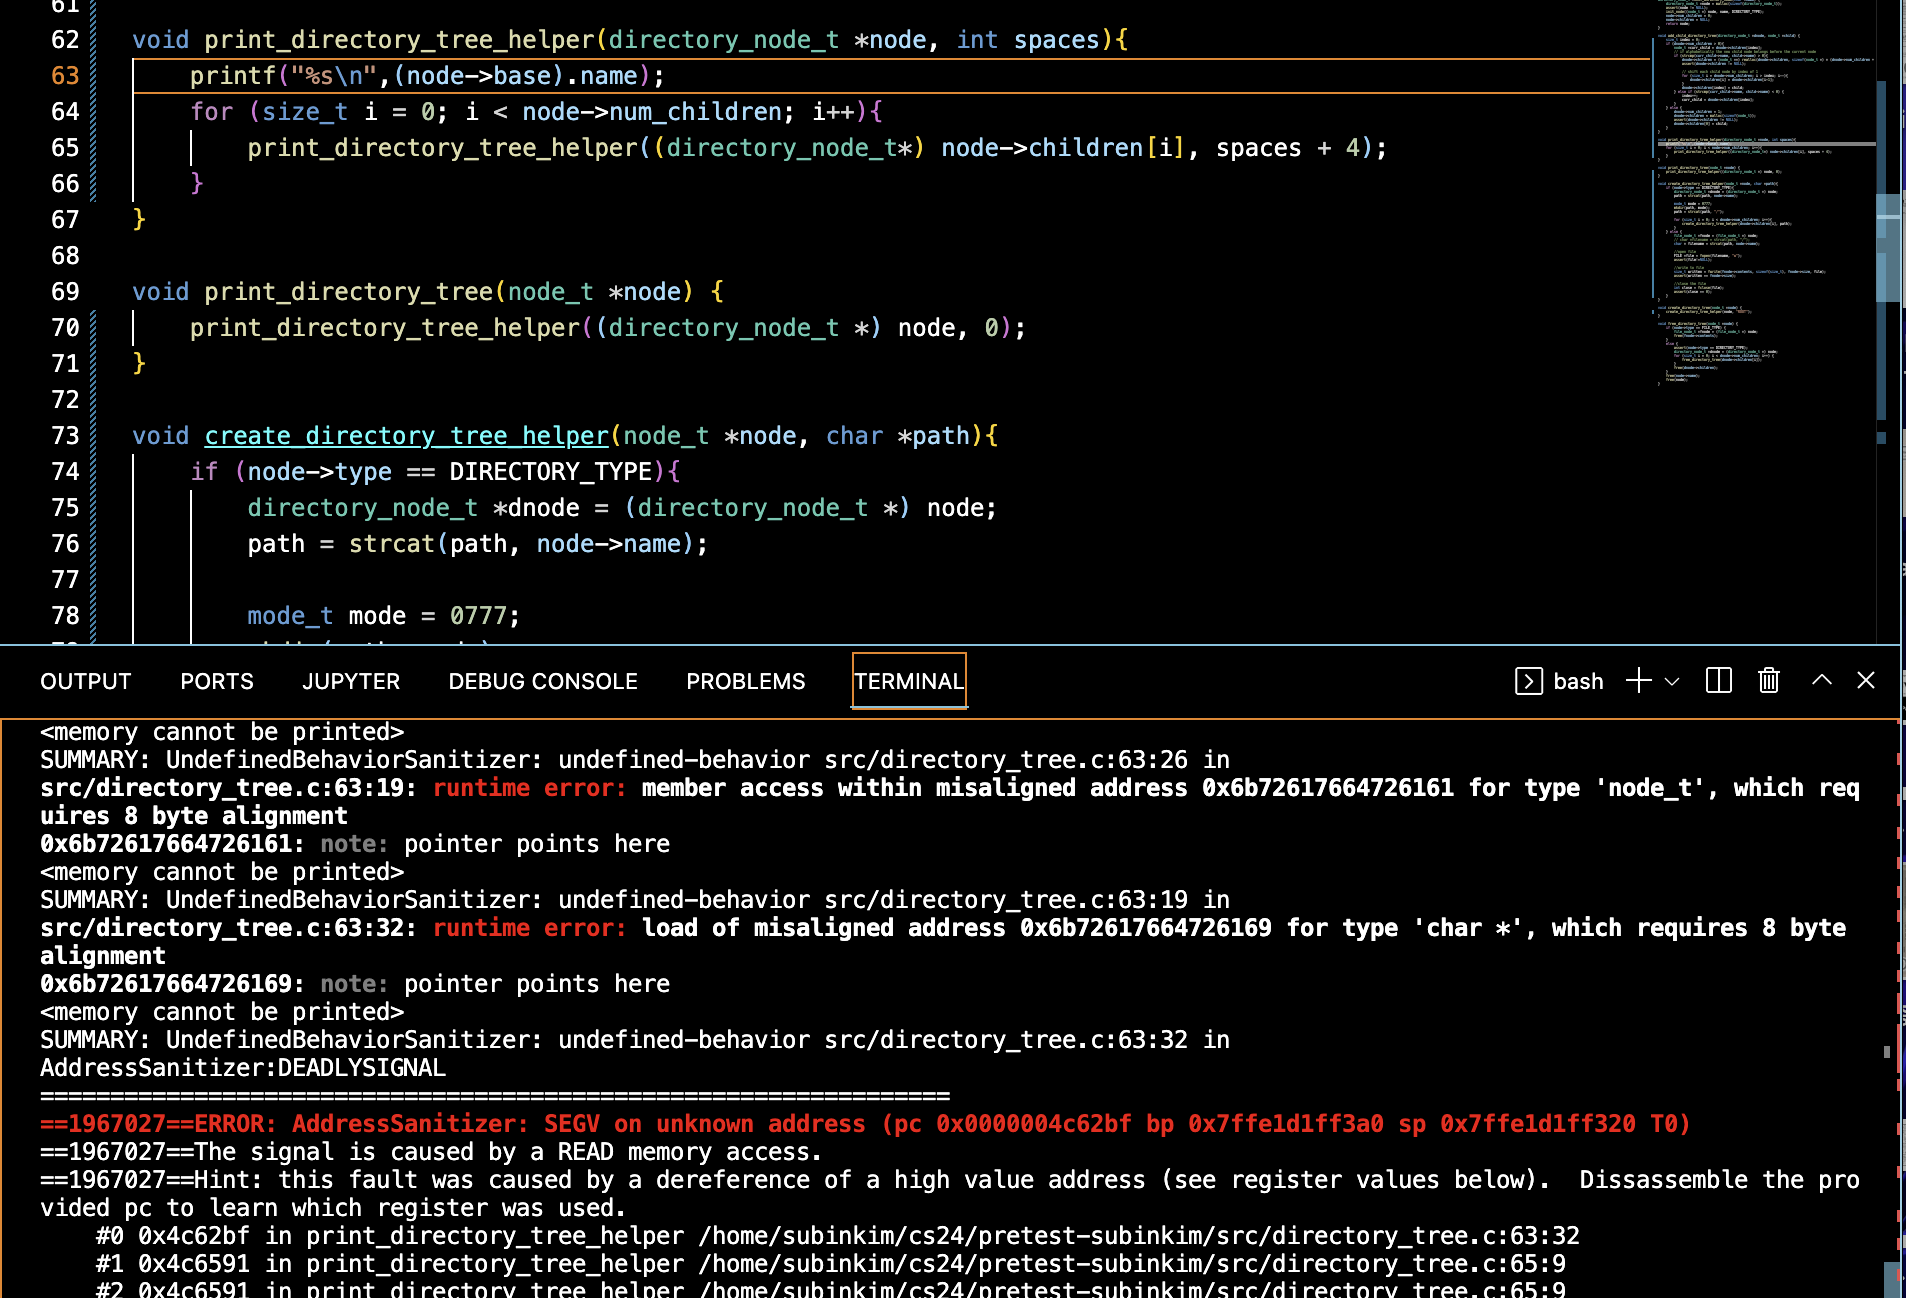This screenshot has height=1298, width=1906.
Task: Create a new terminal with plus icon
Action: tap(1638, 681)
